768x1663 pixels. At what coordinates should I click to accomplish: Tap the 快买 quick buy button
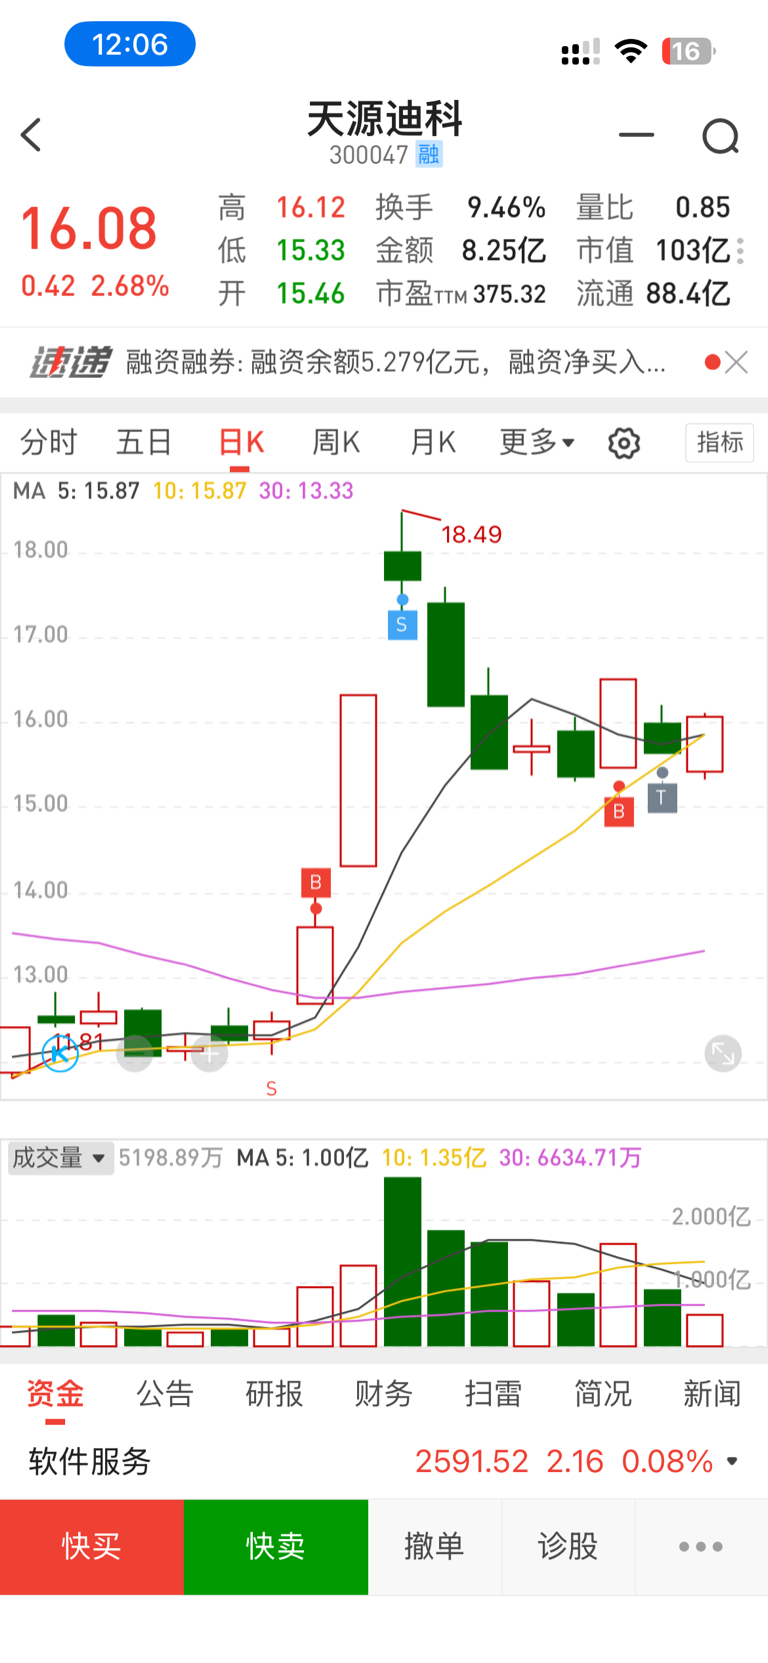click(92, 1547)
